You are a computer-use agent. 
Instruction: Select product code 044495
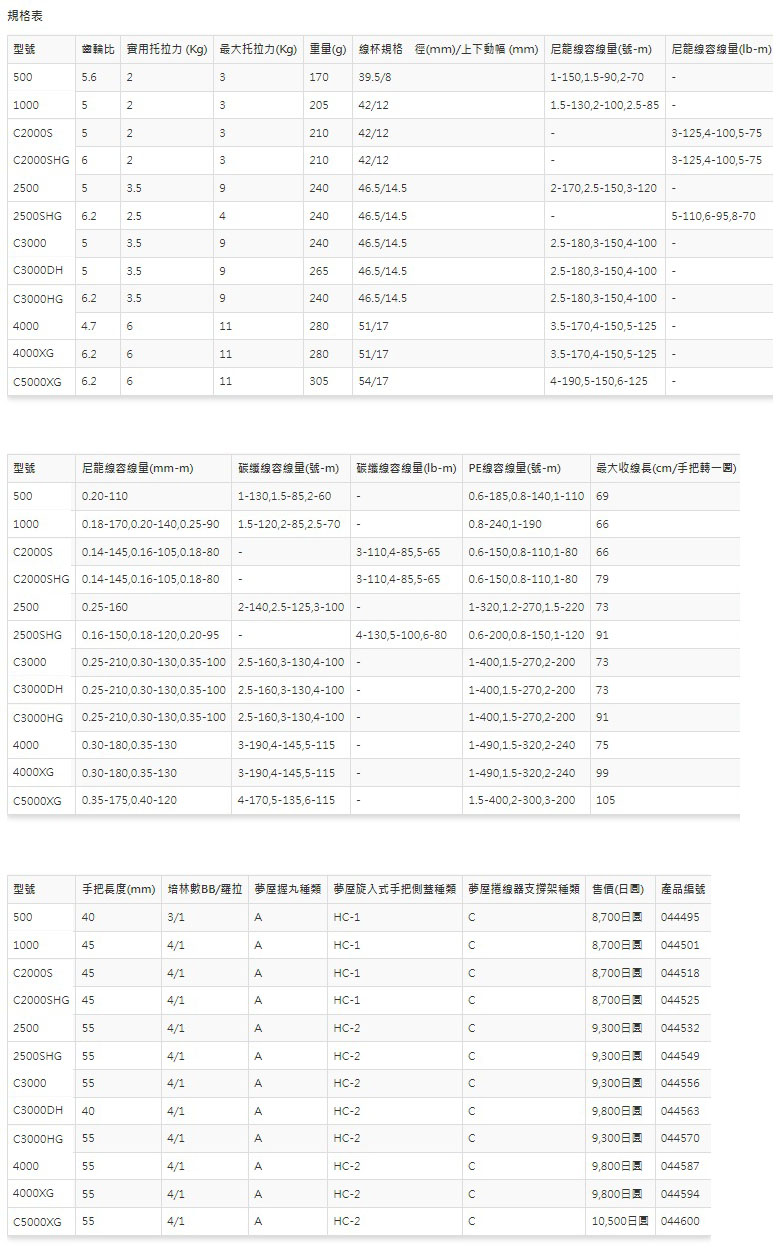coord(680,916)
